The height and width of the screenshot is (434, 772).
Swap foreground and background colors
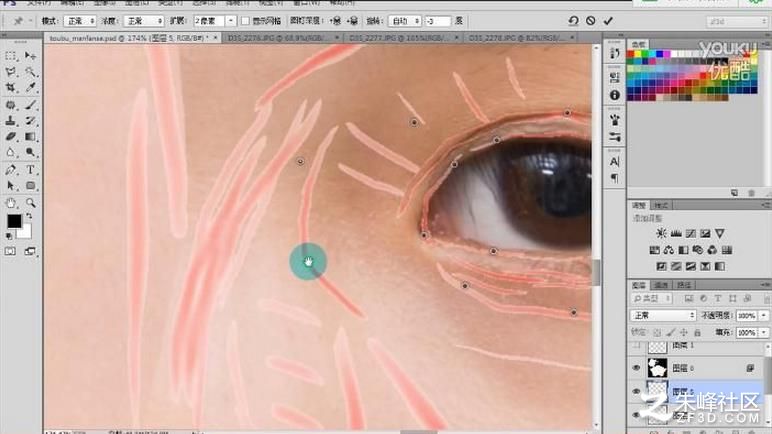point(29,216)
